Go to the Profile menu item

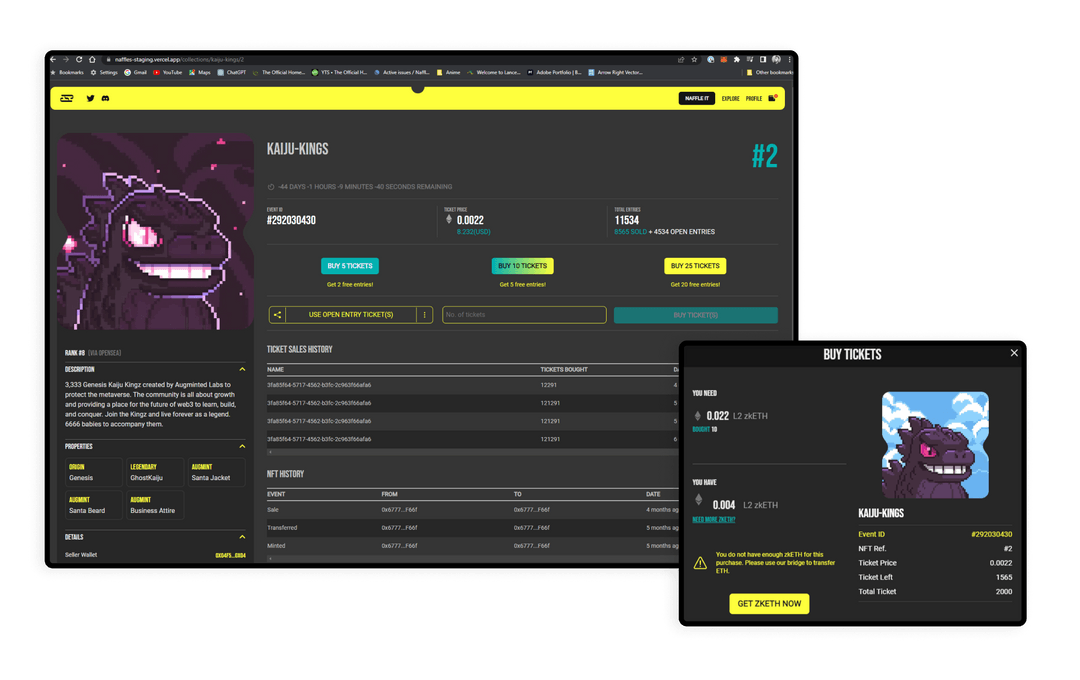753,98
